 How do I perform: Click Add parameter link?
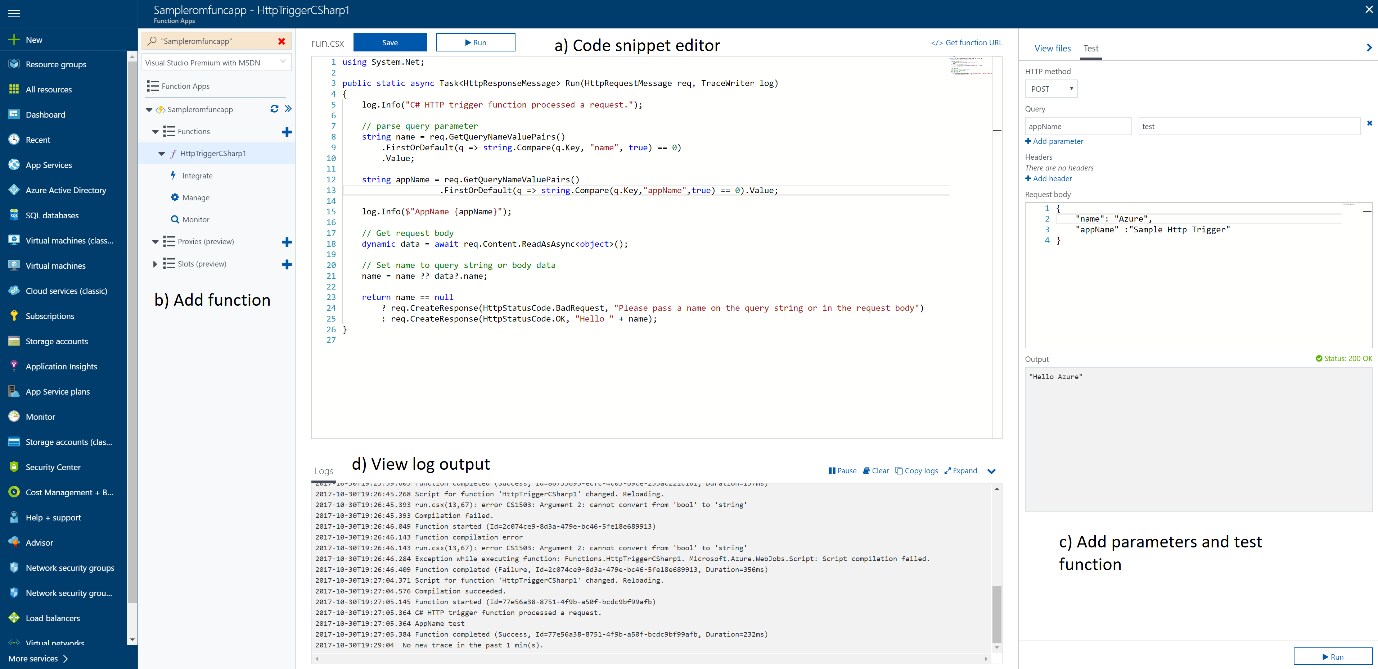1054,142
